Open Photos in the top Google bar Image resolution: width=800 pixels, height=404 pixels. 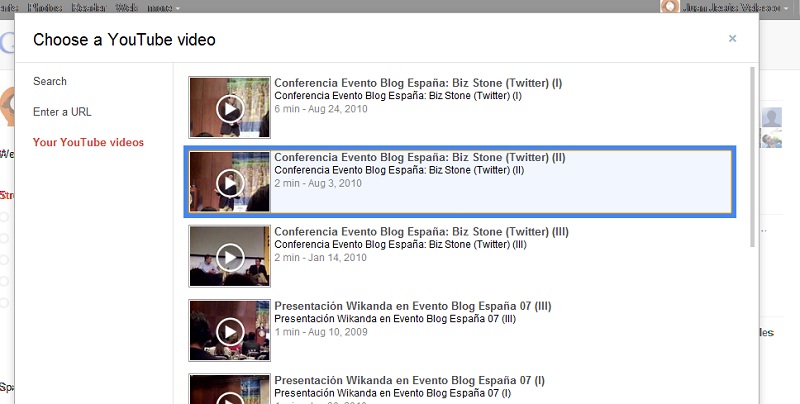tap(45, 8)
